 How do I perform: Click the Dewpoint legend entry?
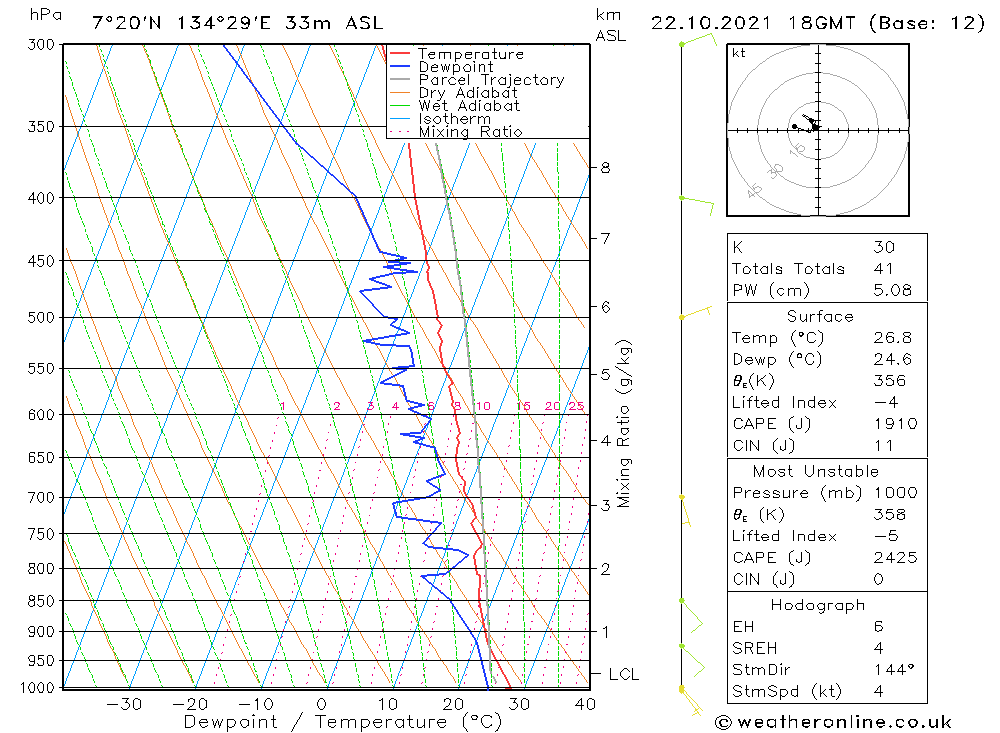(456, 67)
